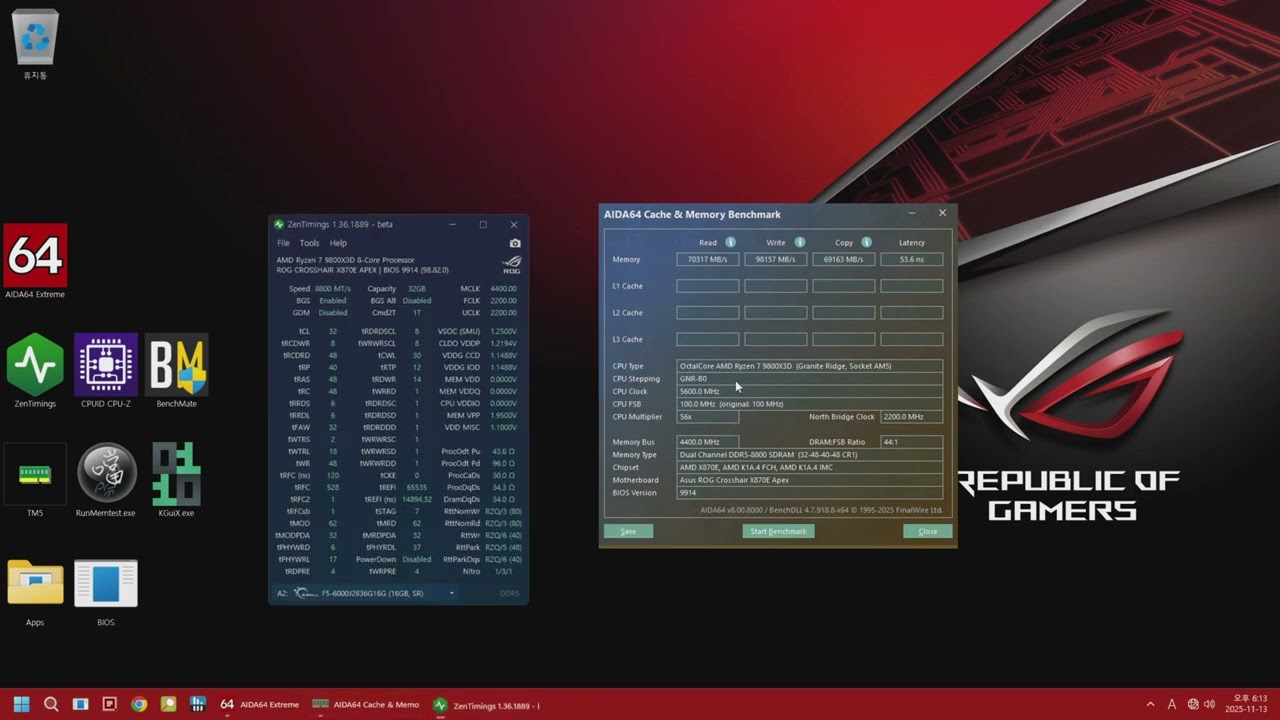
Task: Open the BIOS desktop shortcut
Action: (x=106, y=592)
